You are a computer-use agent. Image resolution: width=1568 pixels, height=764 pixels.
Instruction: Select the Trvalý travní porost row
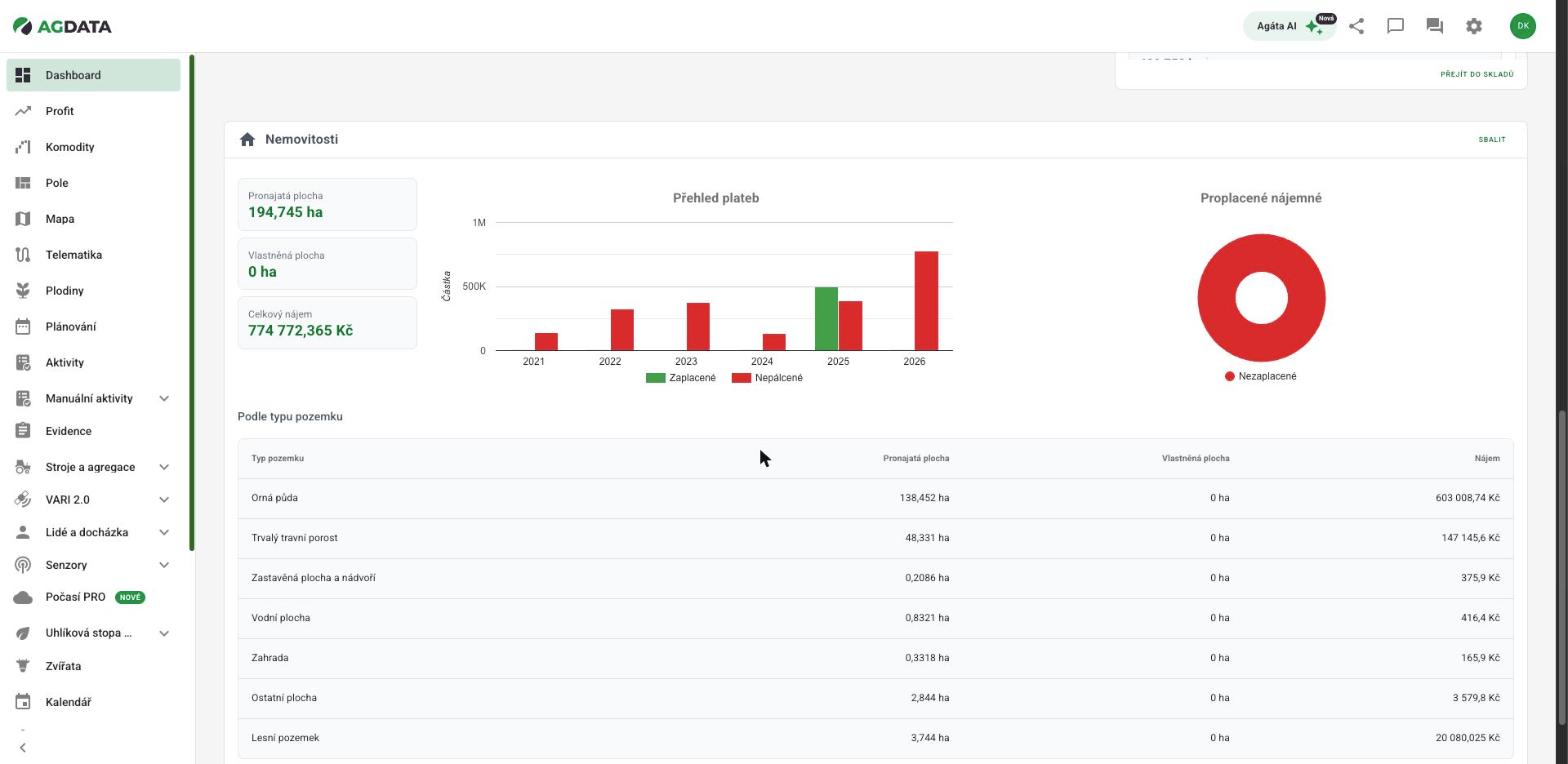[875, 538]
